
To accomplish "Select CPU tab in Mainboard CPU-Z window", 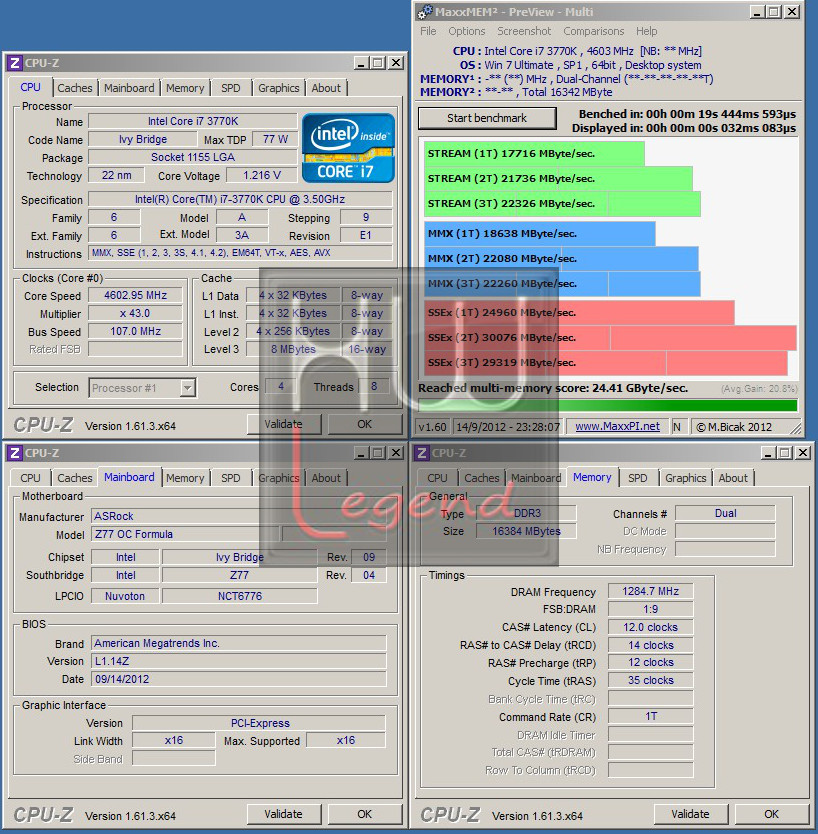I will coord(30,478).
